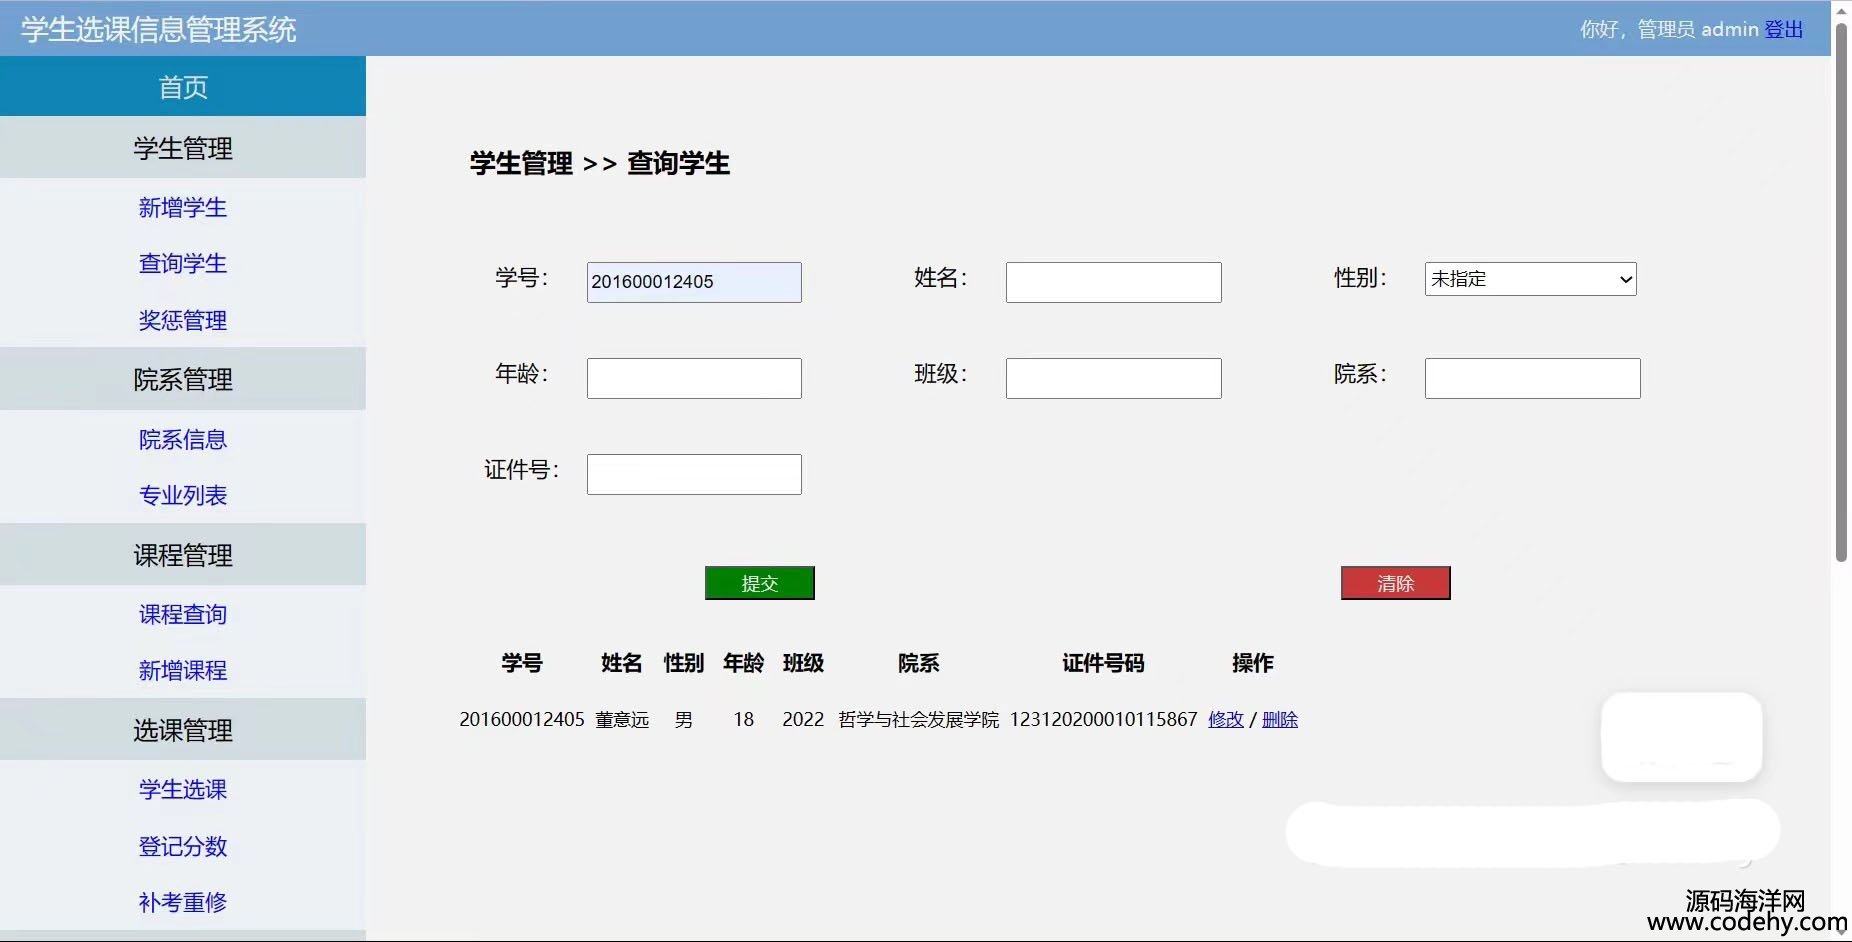Click the 证件号 text box
1852x942 pixels.
tap(694, 474)
